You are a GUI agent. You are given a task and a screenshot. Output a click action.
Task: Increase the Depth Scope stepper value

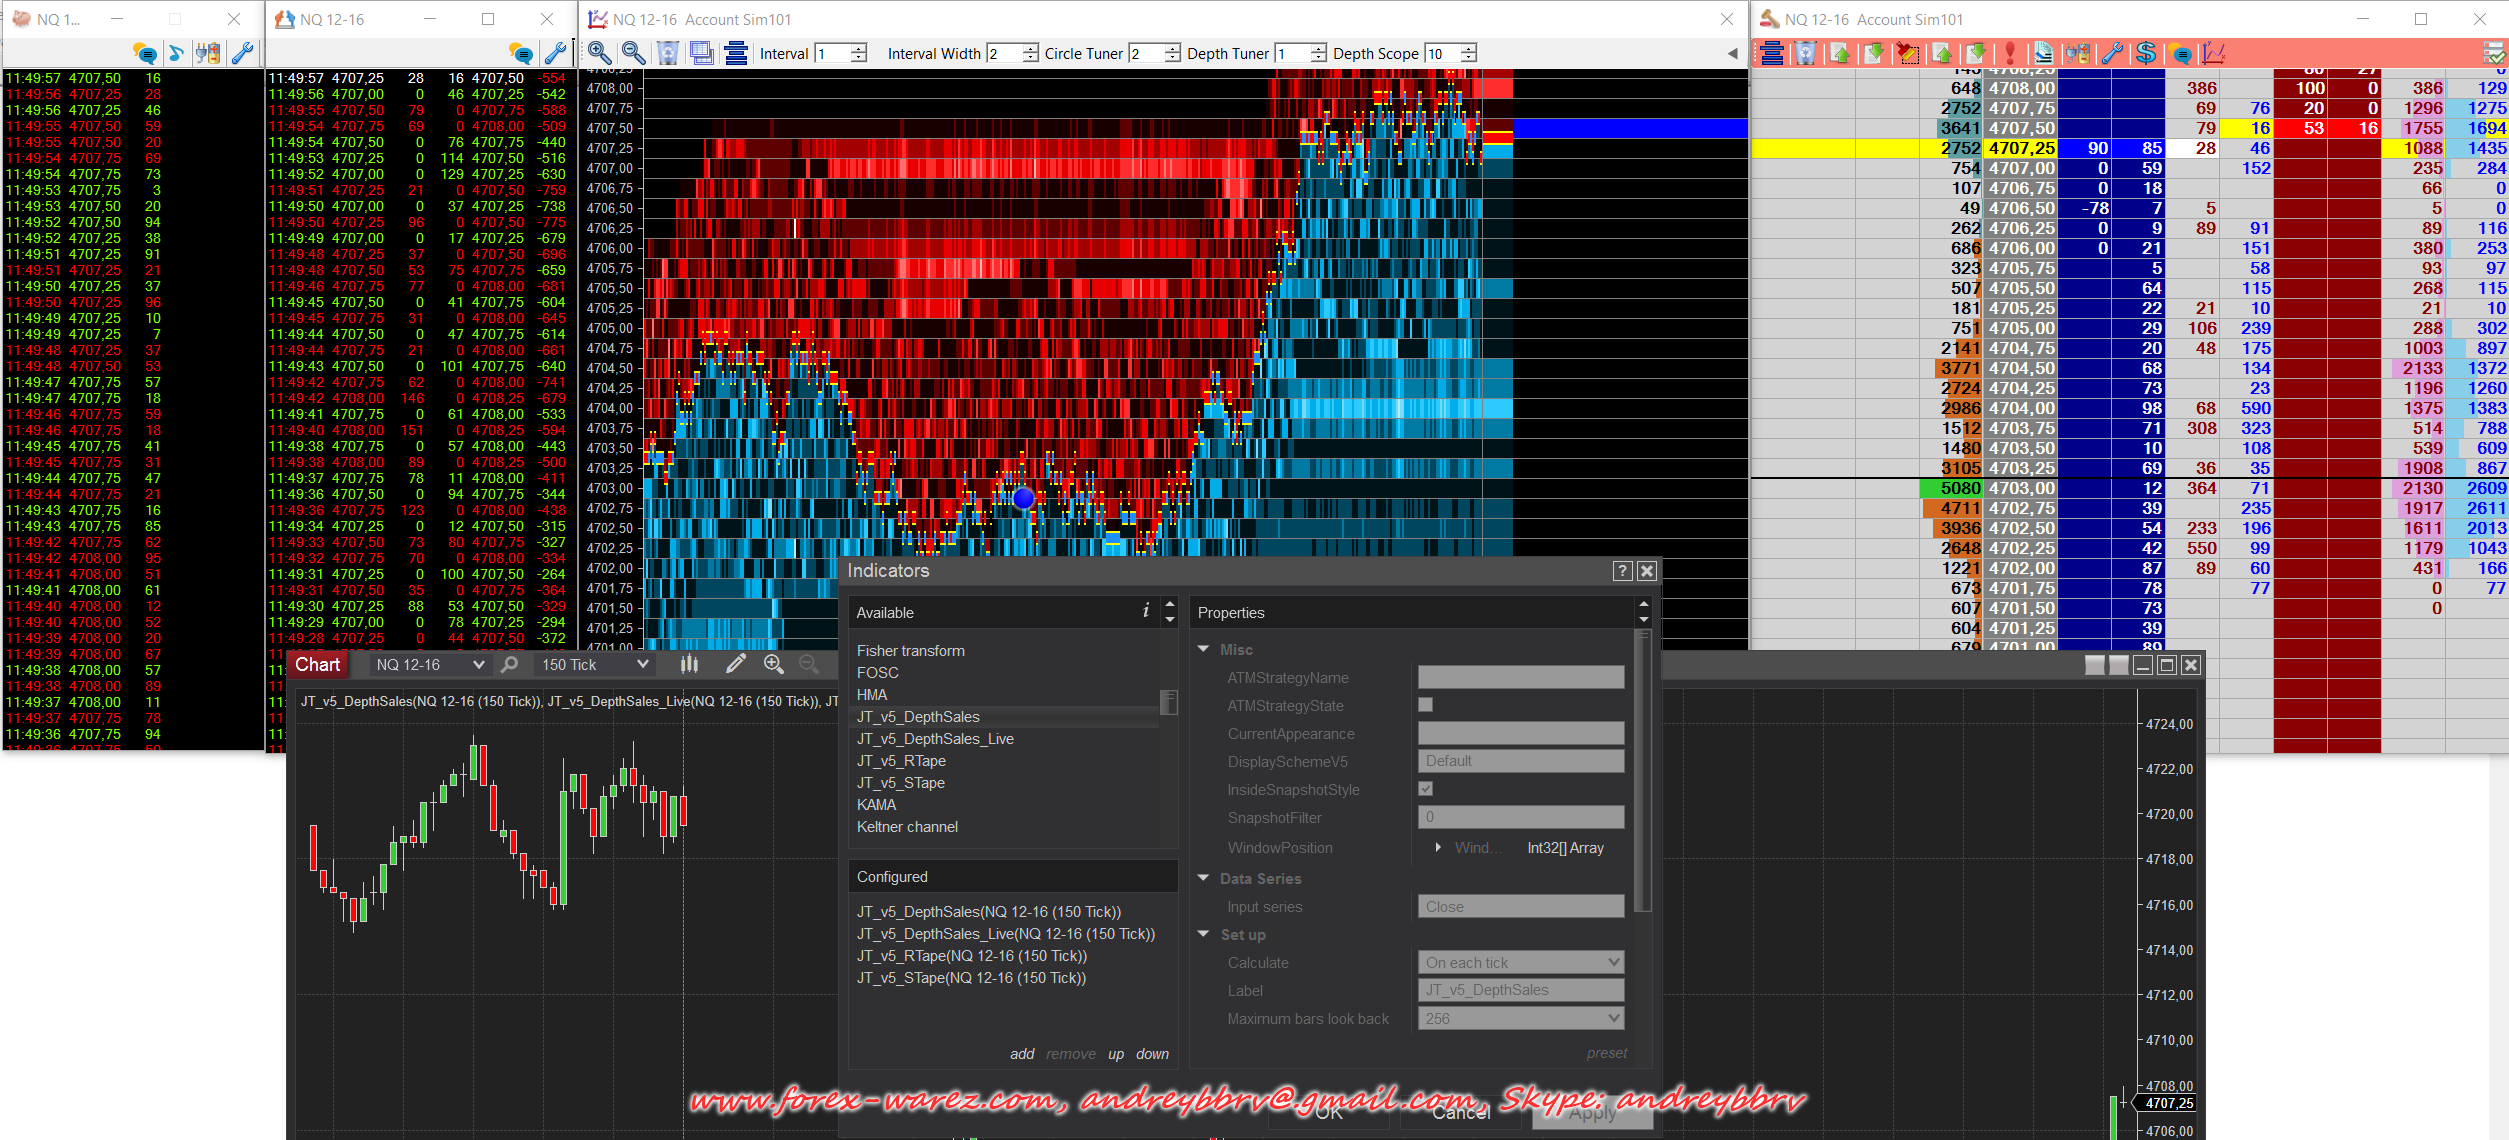tap(1468, 49)
